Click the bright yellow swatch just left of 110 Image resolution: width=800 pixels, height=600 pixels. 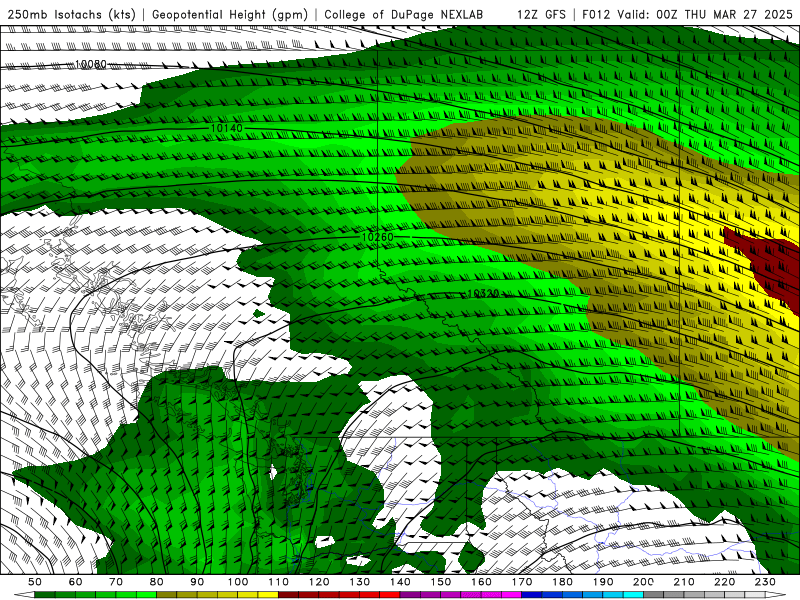pos(268,594)
